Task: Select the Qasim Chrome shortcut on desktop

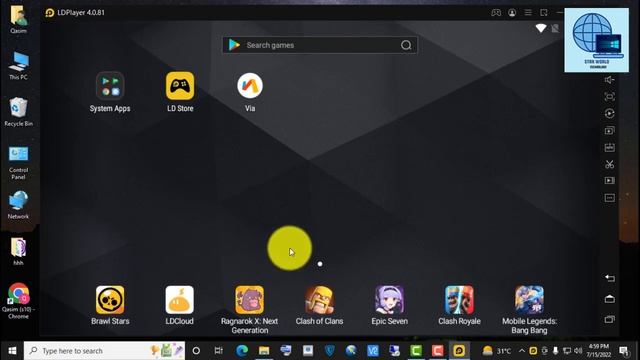Action: (18, 300)
